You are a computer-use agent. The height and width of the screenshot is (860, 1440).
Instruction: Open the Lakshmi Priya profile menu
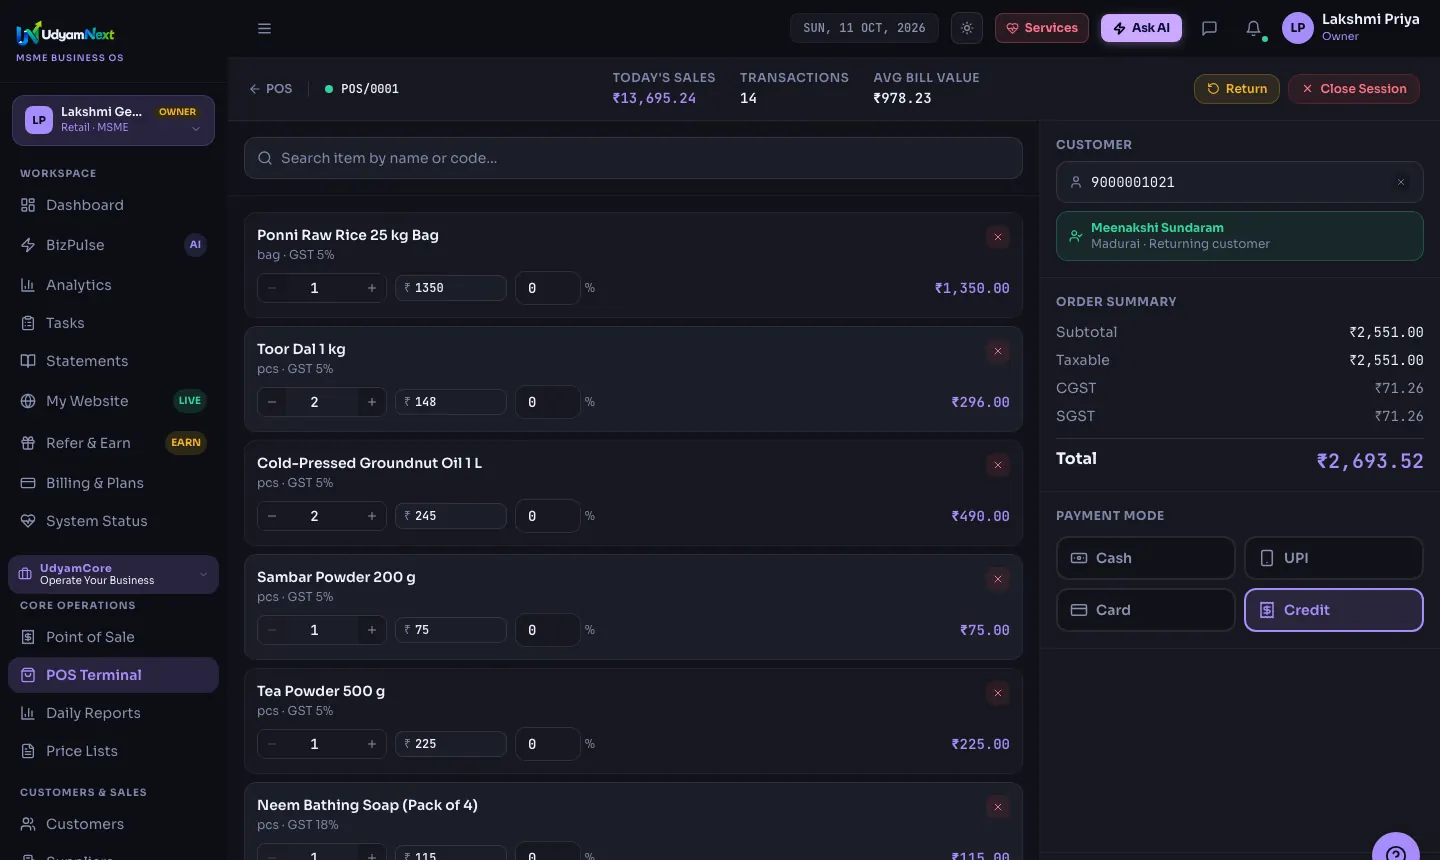pos(1351,28)
